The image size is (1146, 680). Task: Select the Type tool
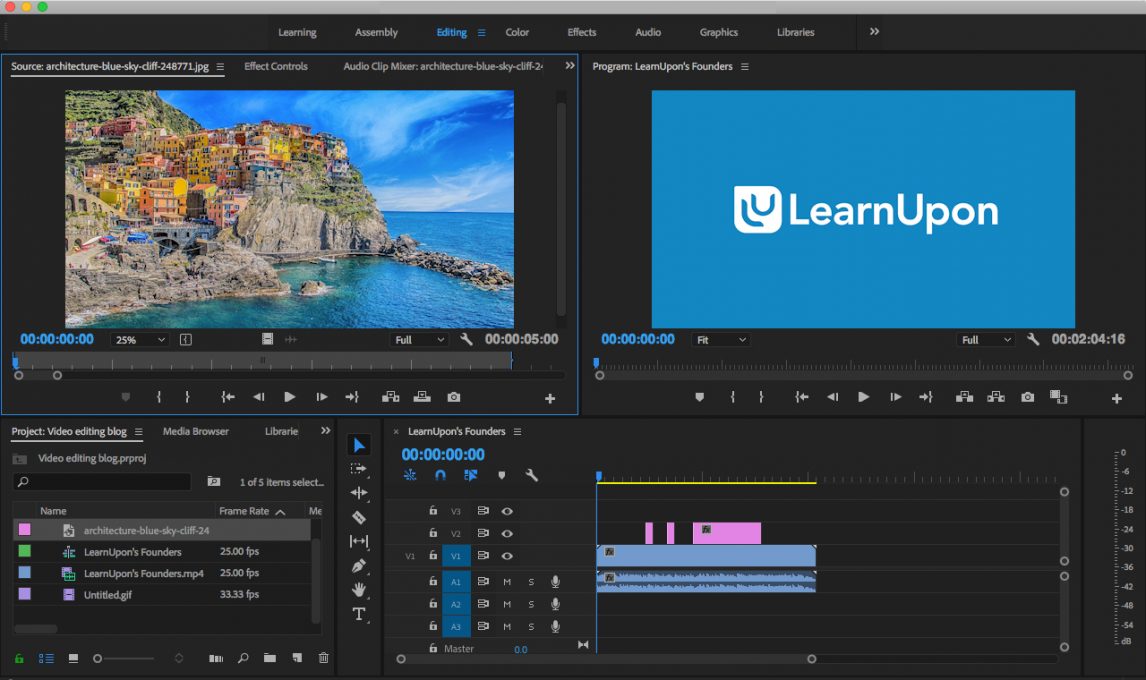[x=359, y=613]
